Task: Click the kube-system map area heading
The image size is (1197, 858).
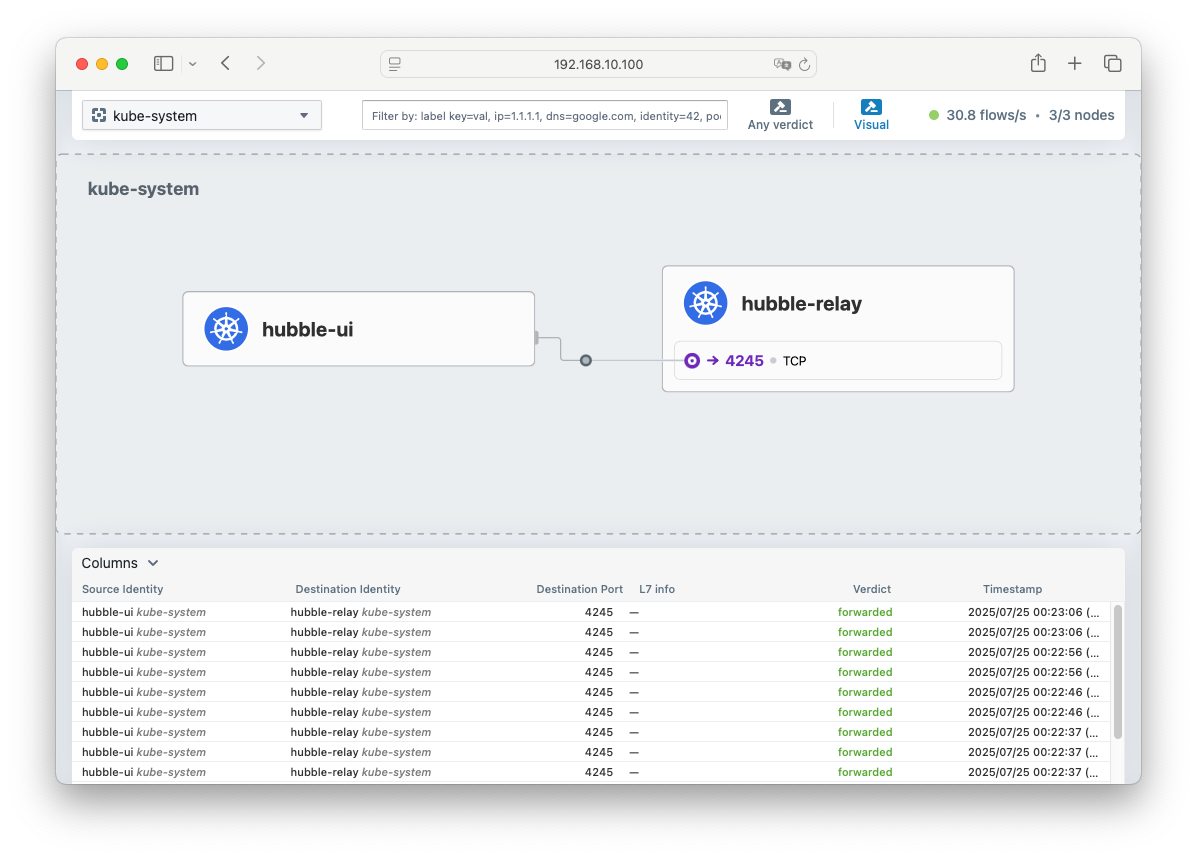Action: pos(144,189)
